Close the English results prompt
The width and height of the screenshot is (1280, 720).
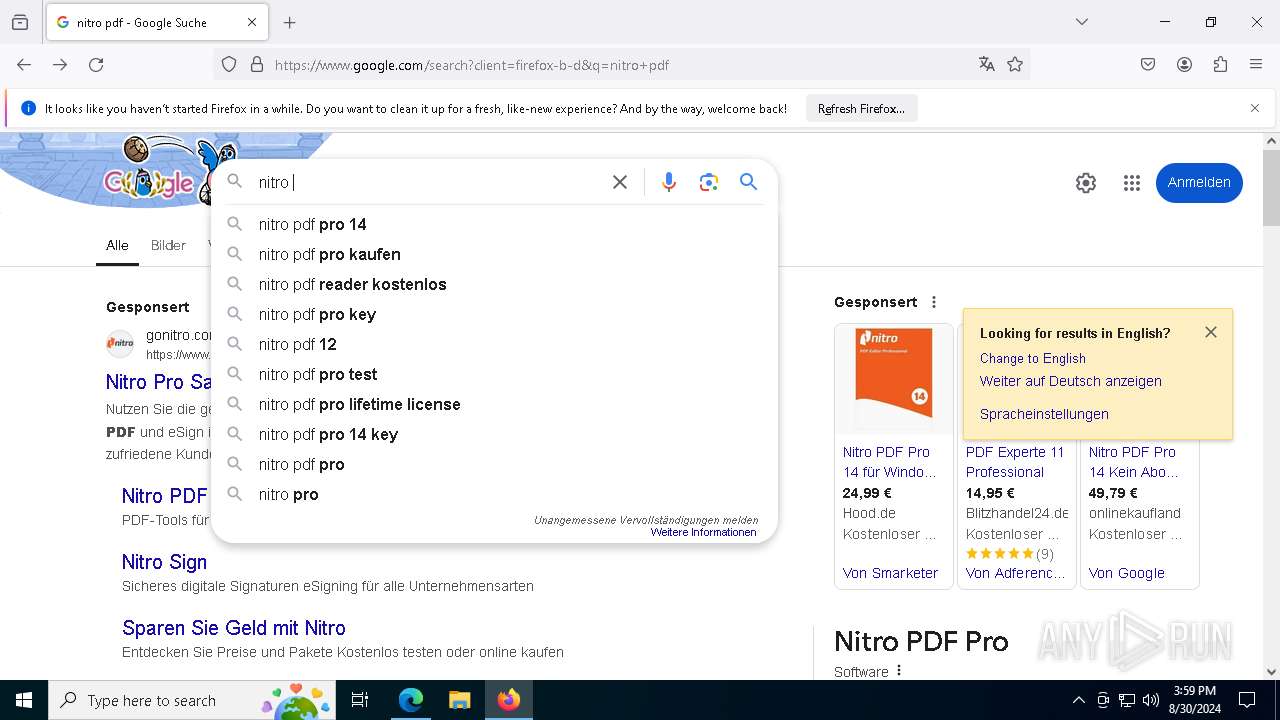1211,332
